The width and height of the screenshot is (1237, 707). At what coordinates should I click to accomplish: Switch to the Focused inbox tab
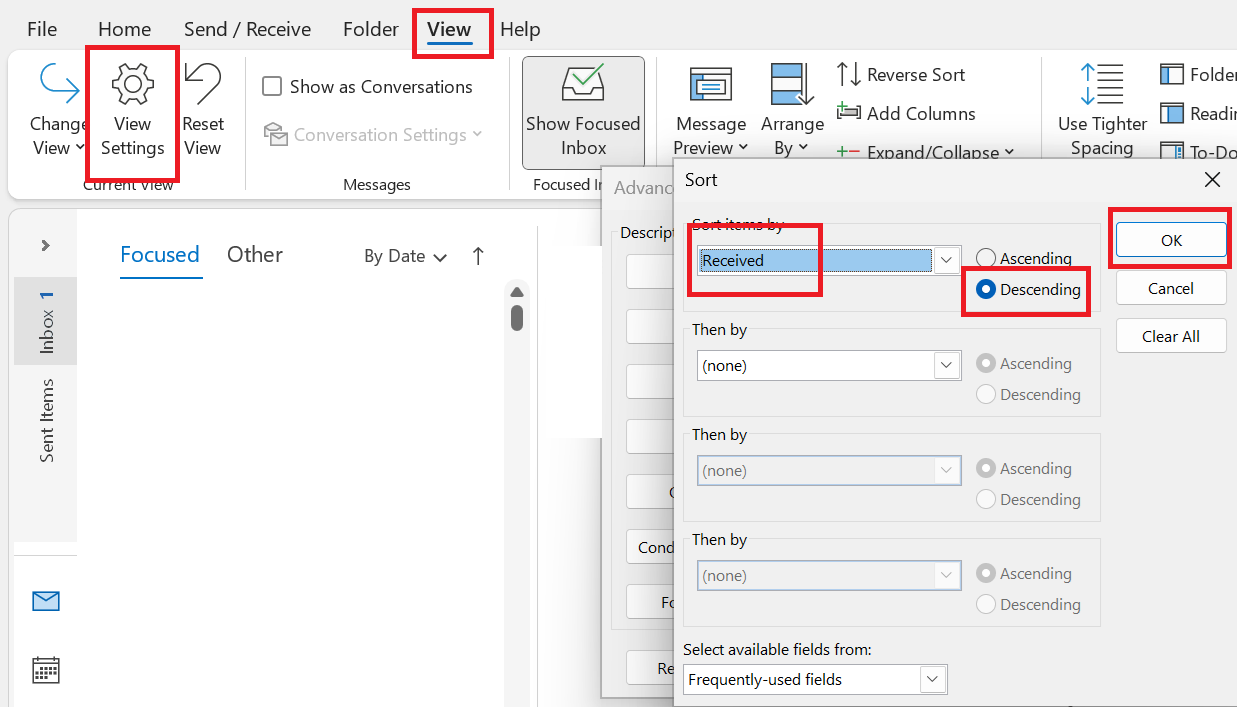pos(160,255)
